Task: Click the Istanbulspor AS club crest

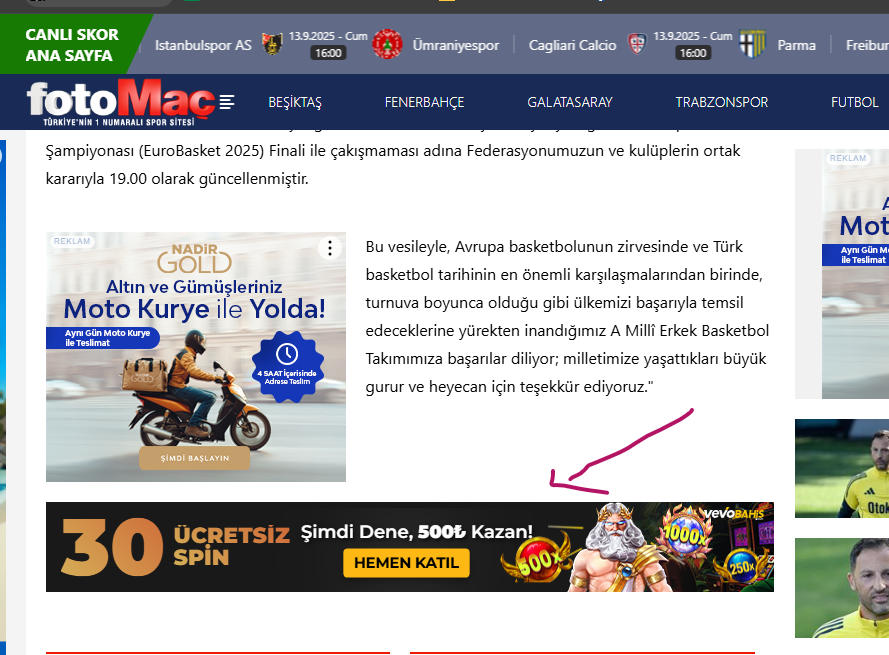Action: (x=272, y=44)
